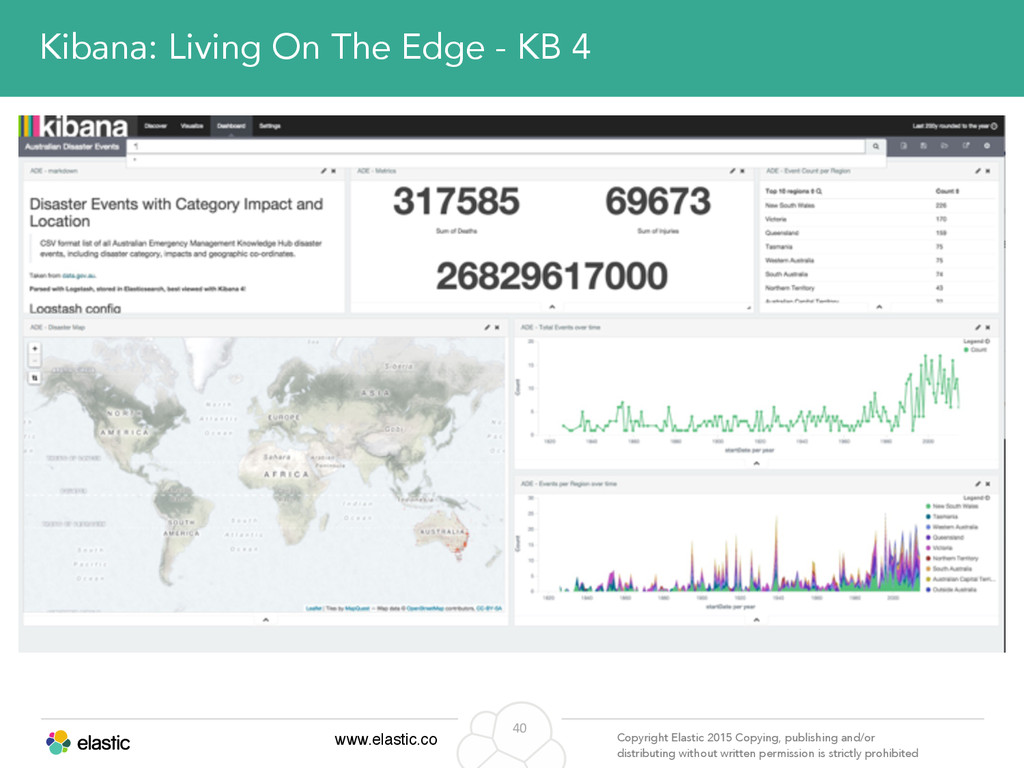Edit the Event Count per Region panel
The height and width of the screenshot is (768, 1024).
point(978,171)
